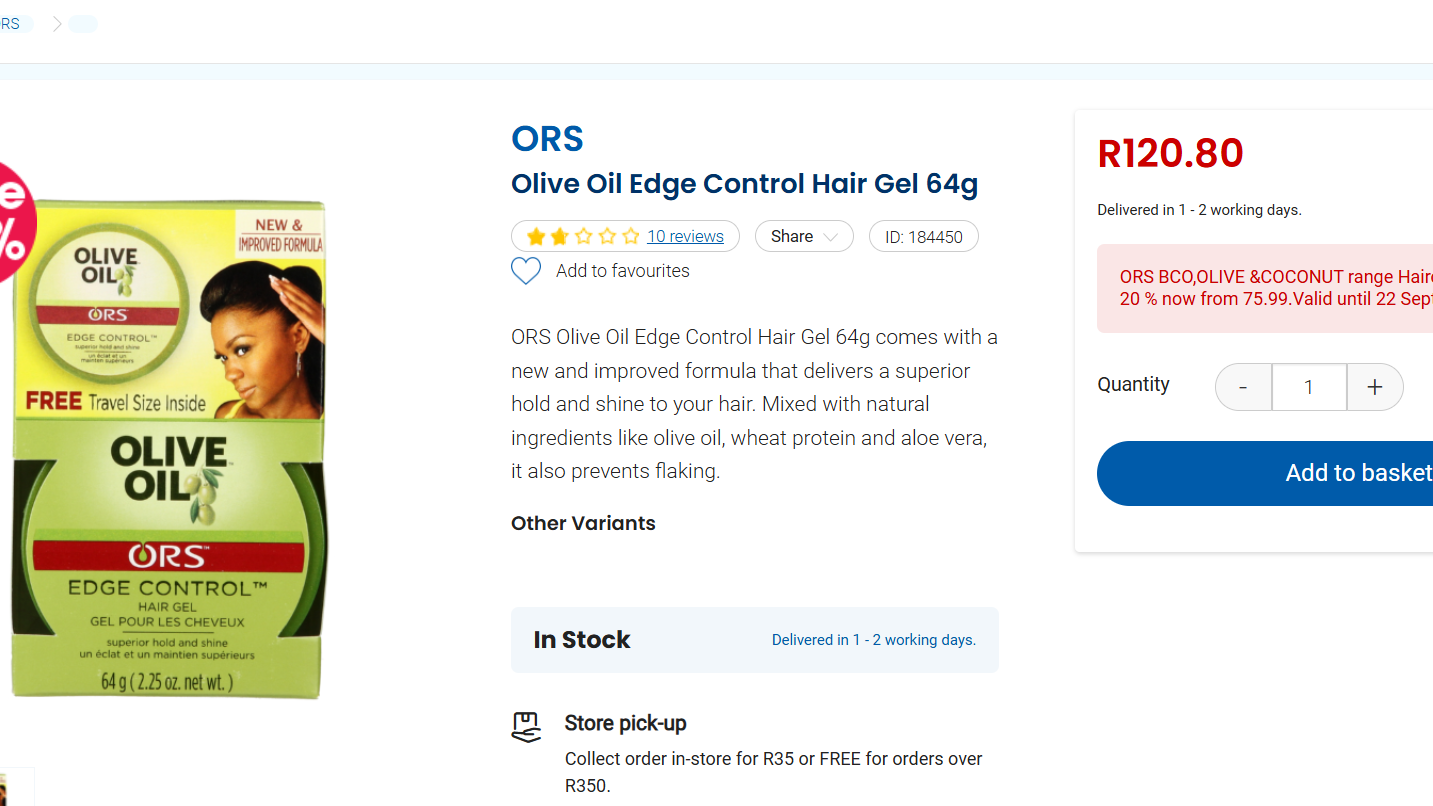Click the product ID 184450 pill

tap(923, 237)
